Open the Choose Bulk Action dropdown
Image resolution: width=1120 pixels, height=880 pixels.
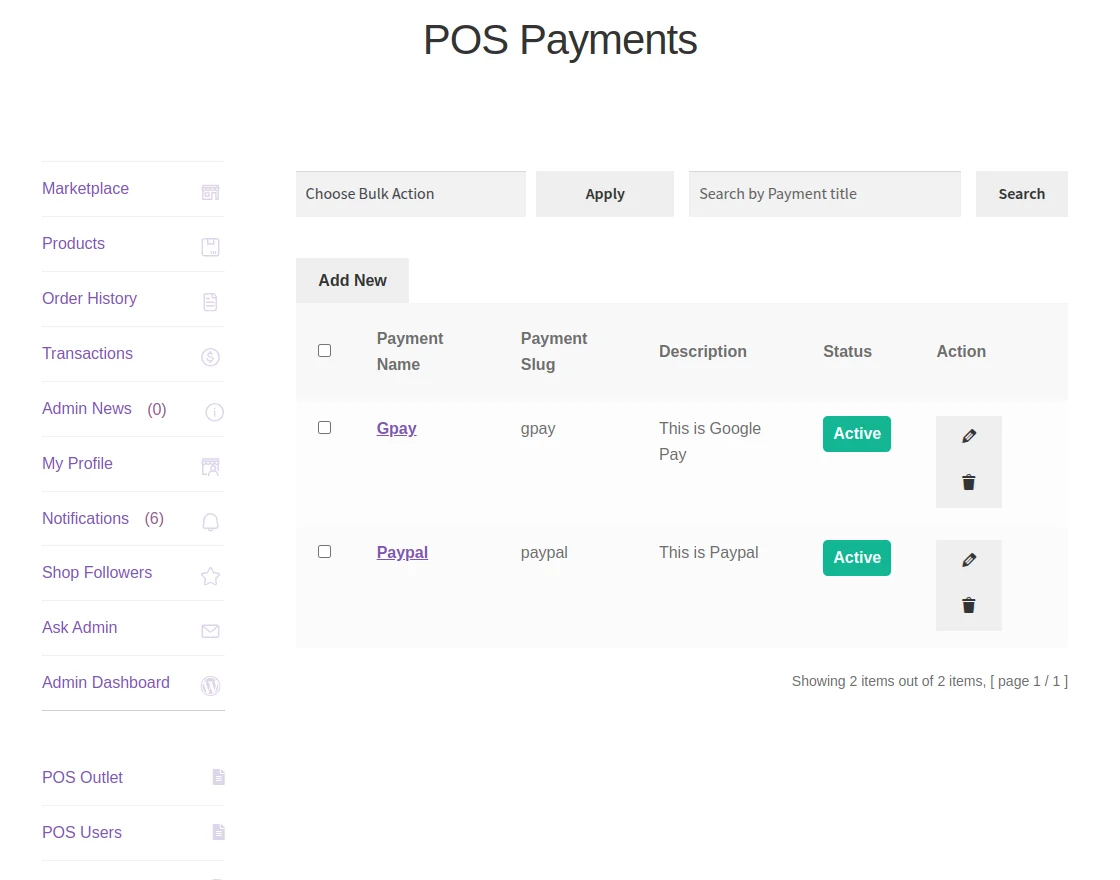410,193
